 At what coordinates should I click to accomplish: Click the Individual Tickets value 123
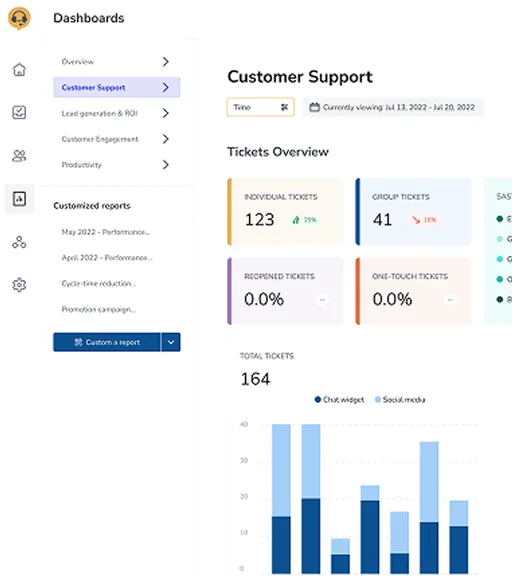tap(260, 220)
